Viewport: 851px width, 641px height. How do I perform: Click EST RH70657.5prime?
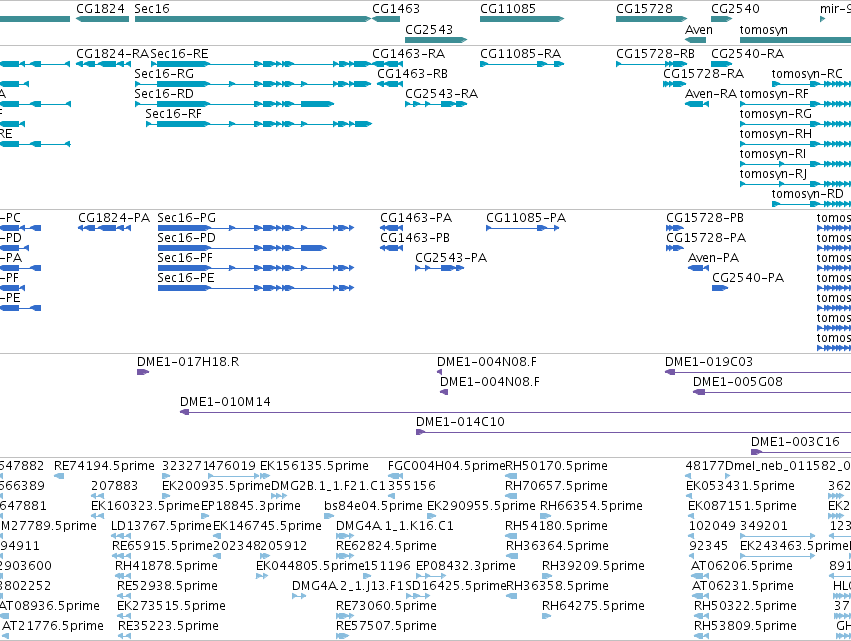coord(511,497)
